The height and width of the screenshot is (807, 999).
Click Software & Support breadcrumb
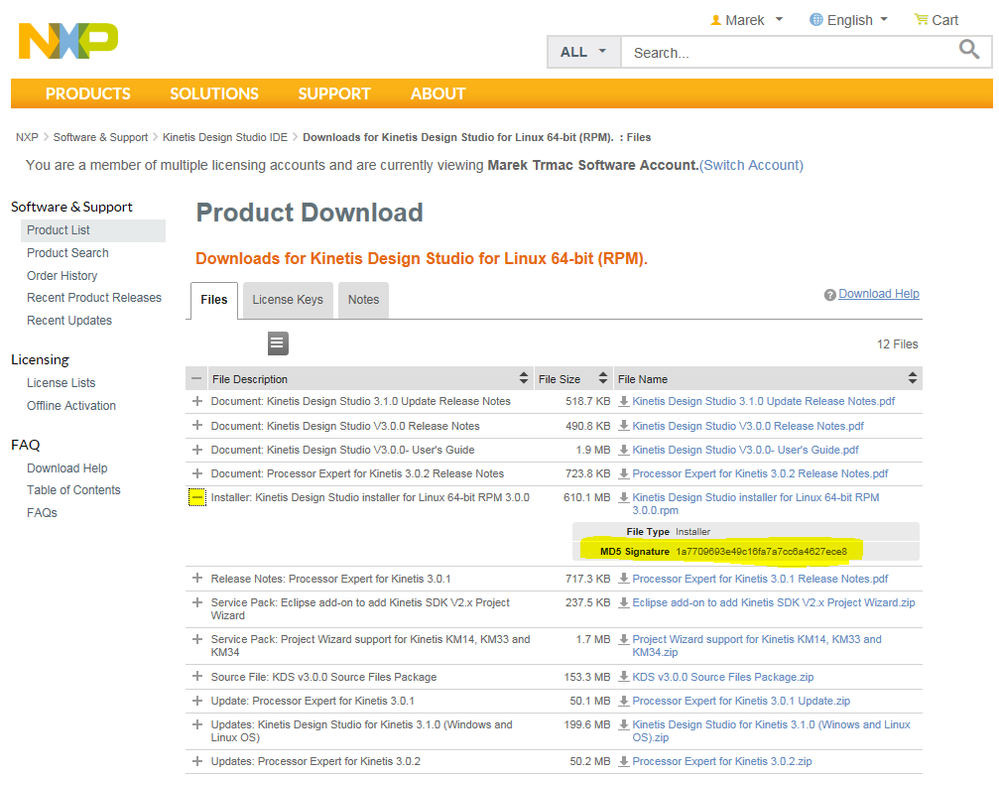[x=100, y=138]
